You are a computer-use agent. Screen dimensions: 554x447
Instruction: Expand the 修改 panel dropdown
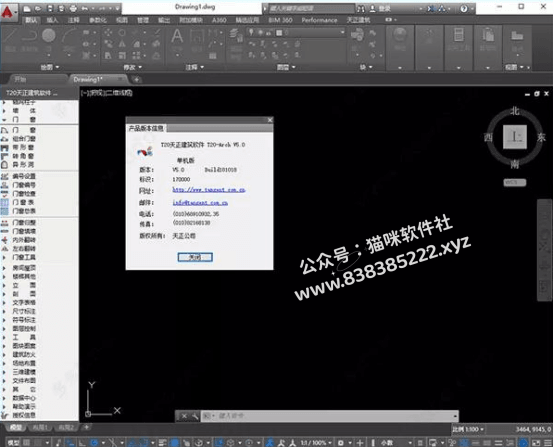pos(132,67)
